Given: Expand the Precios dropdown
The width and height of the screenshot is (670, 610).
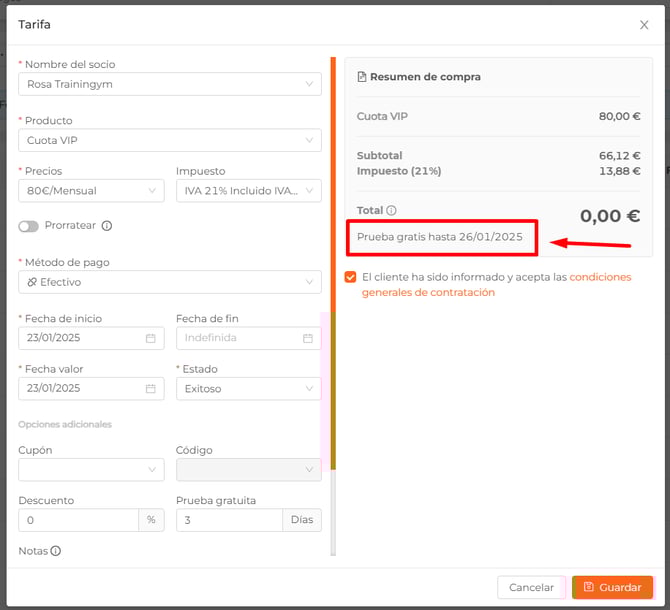Looking at the screenshot, I should (91, 190).
